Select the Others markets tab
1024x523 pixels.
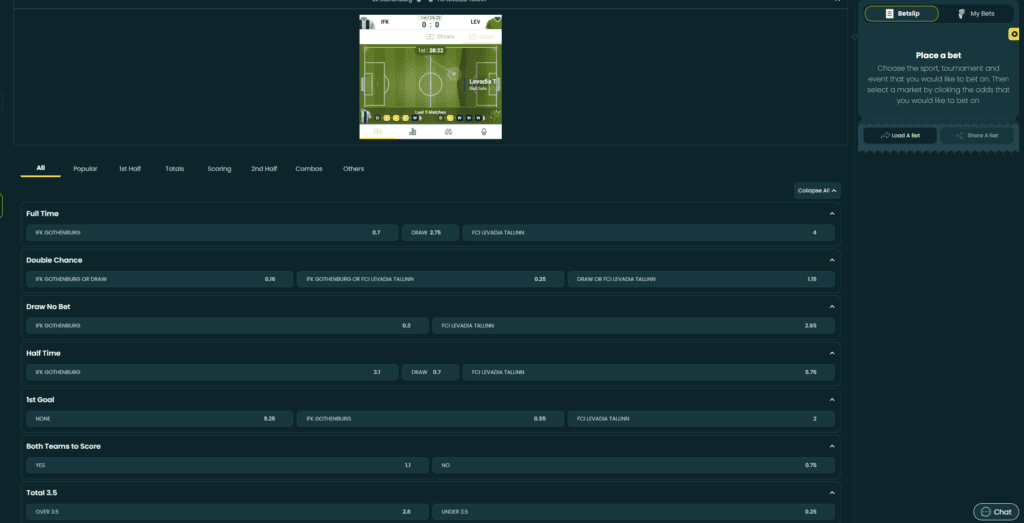[353, 169]
